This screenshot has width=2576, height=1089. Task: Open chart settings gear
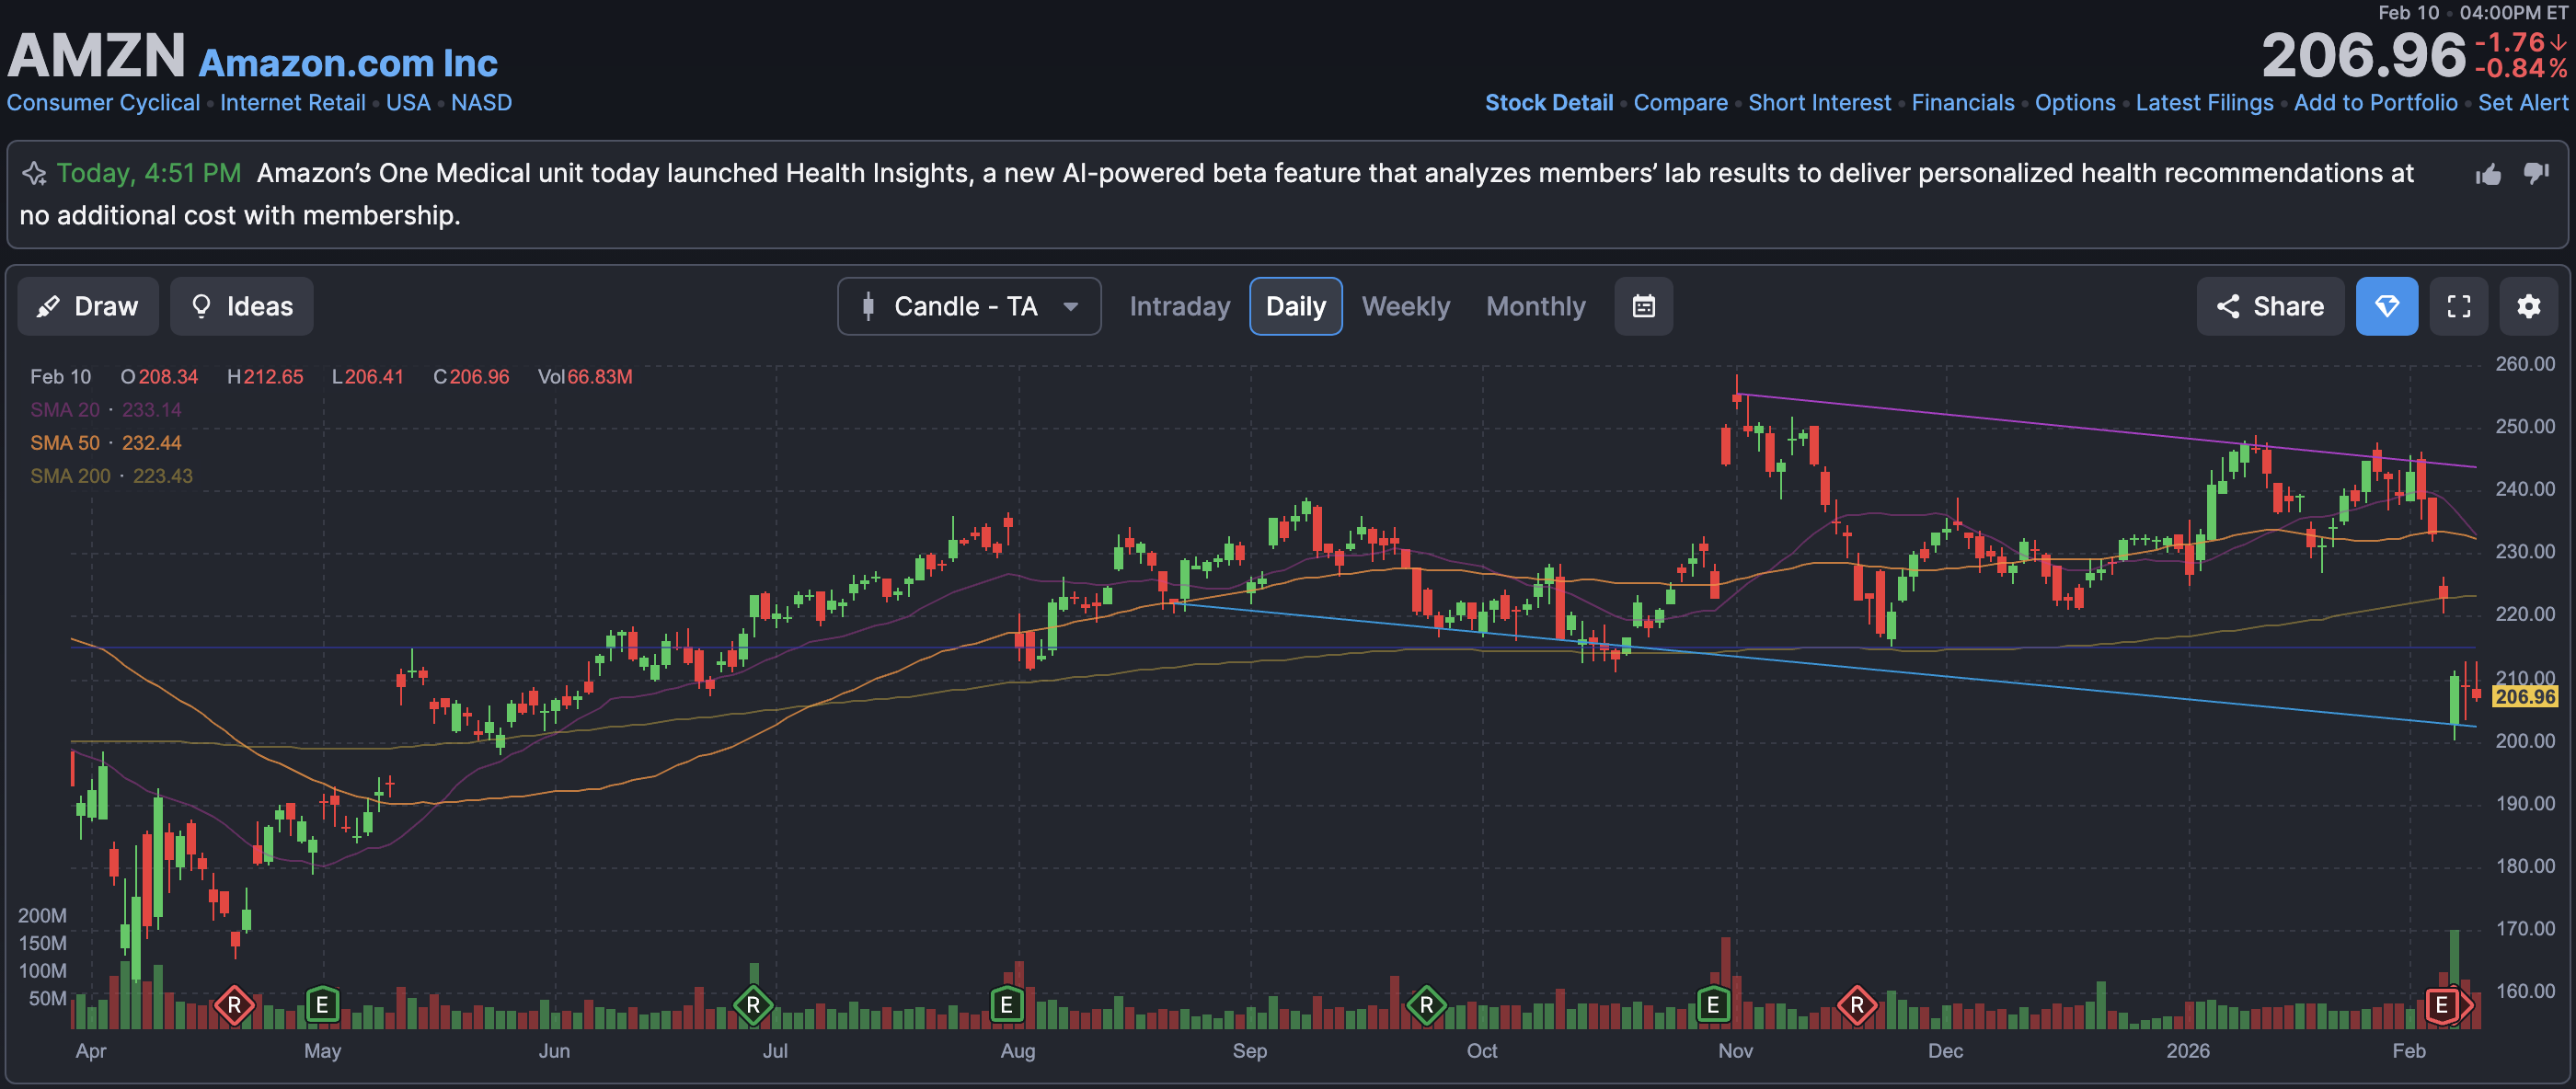tap(2528, 306)
